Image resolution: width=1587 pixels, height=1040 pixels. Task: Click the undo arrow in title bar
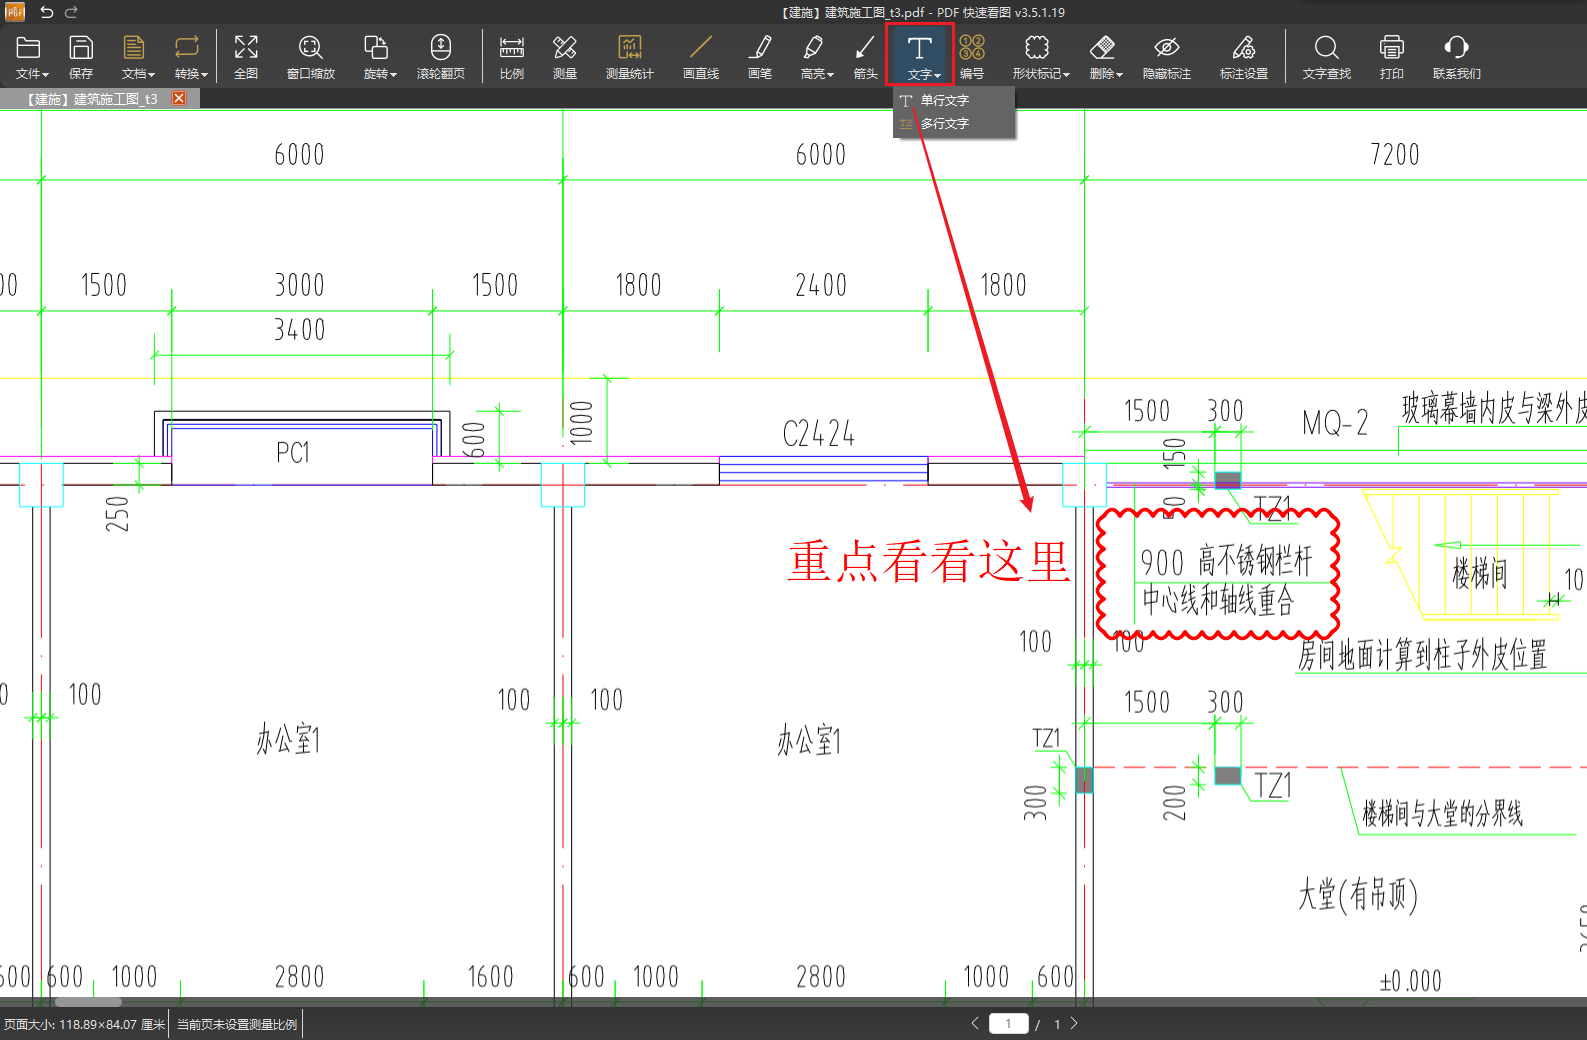[x=47, y=12]
